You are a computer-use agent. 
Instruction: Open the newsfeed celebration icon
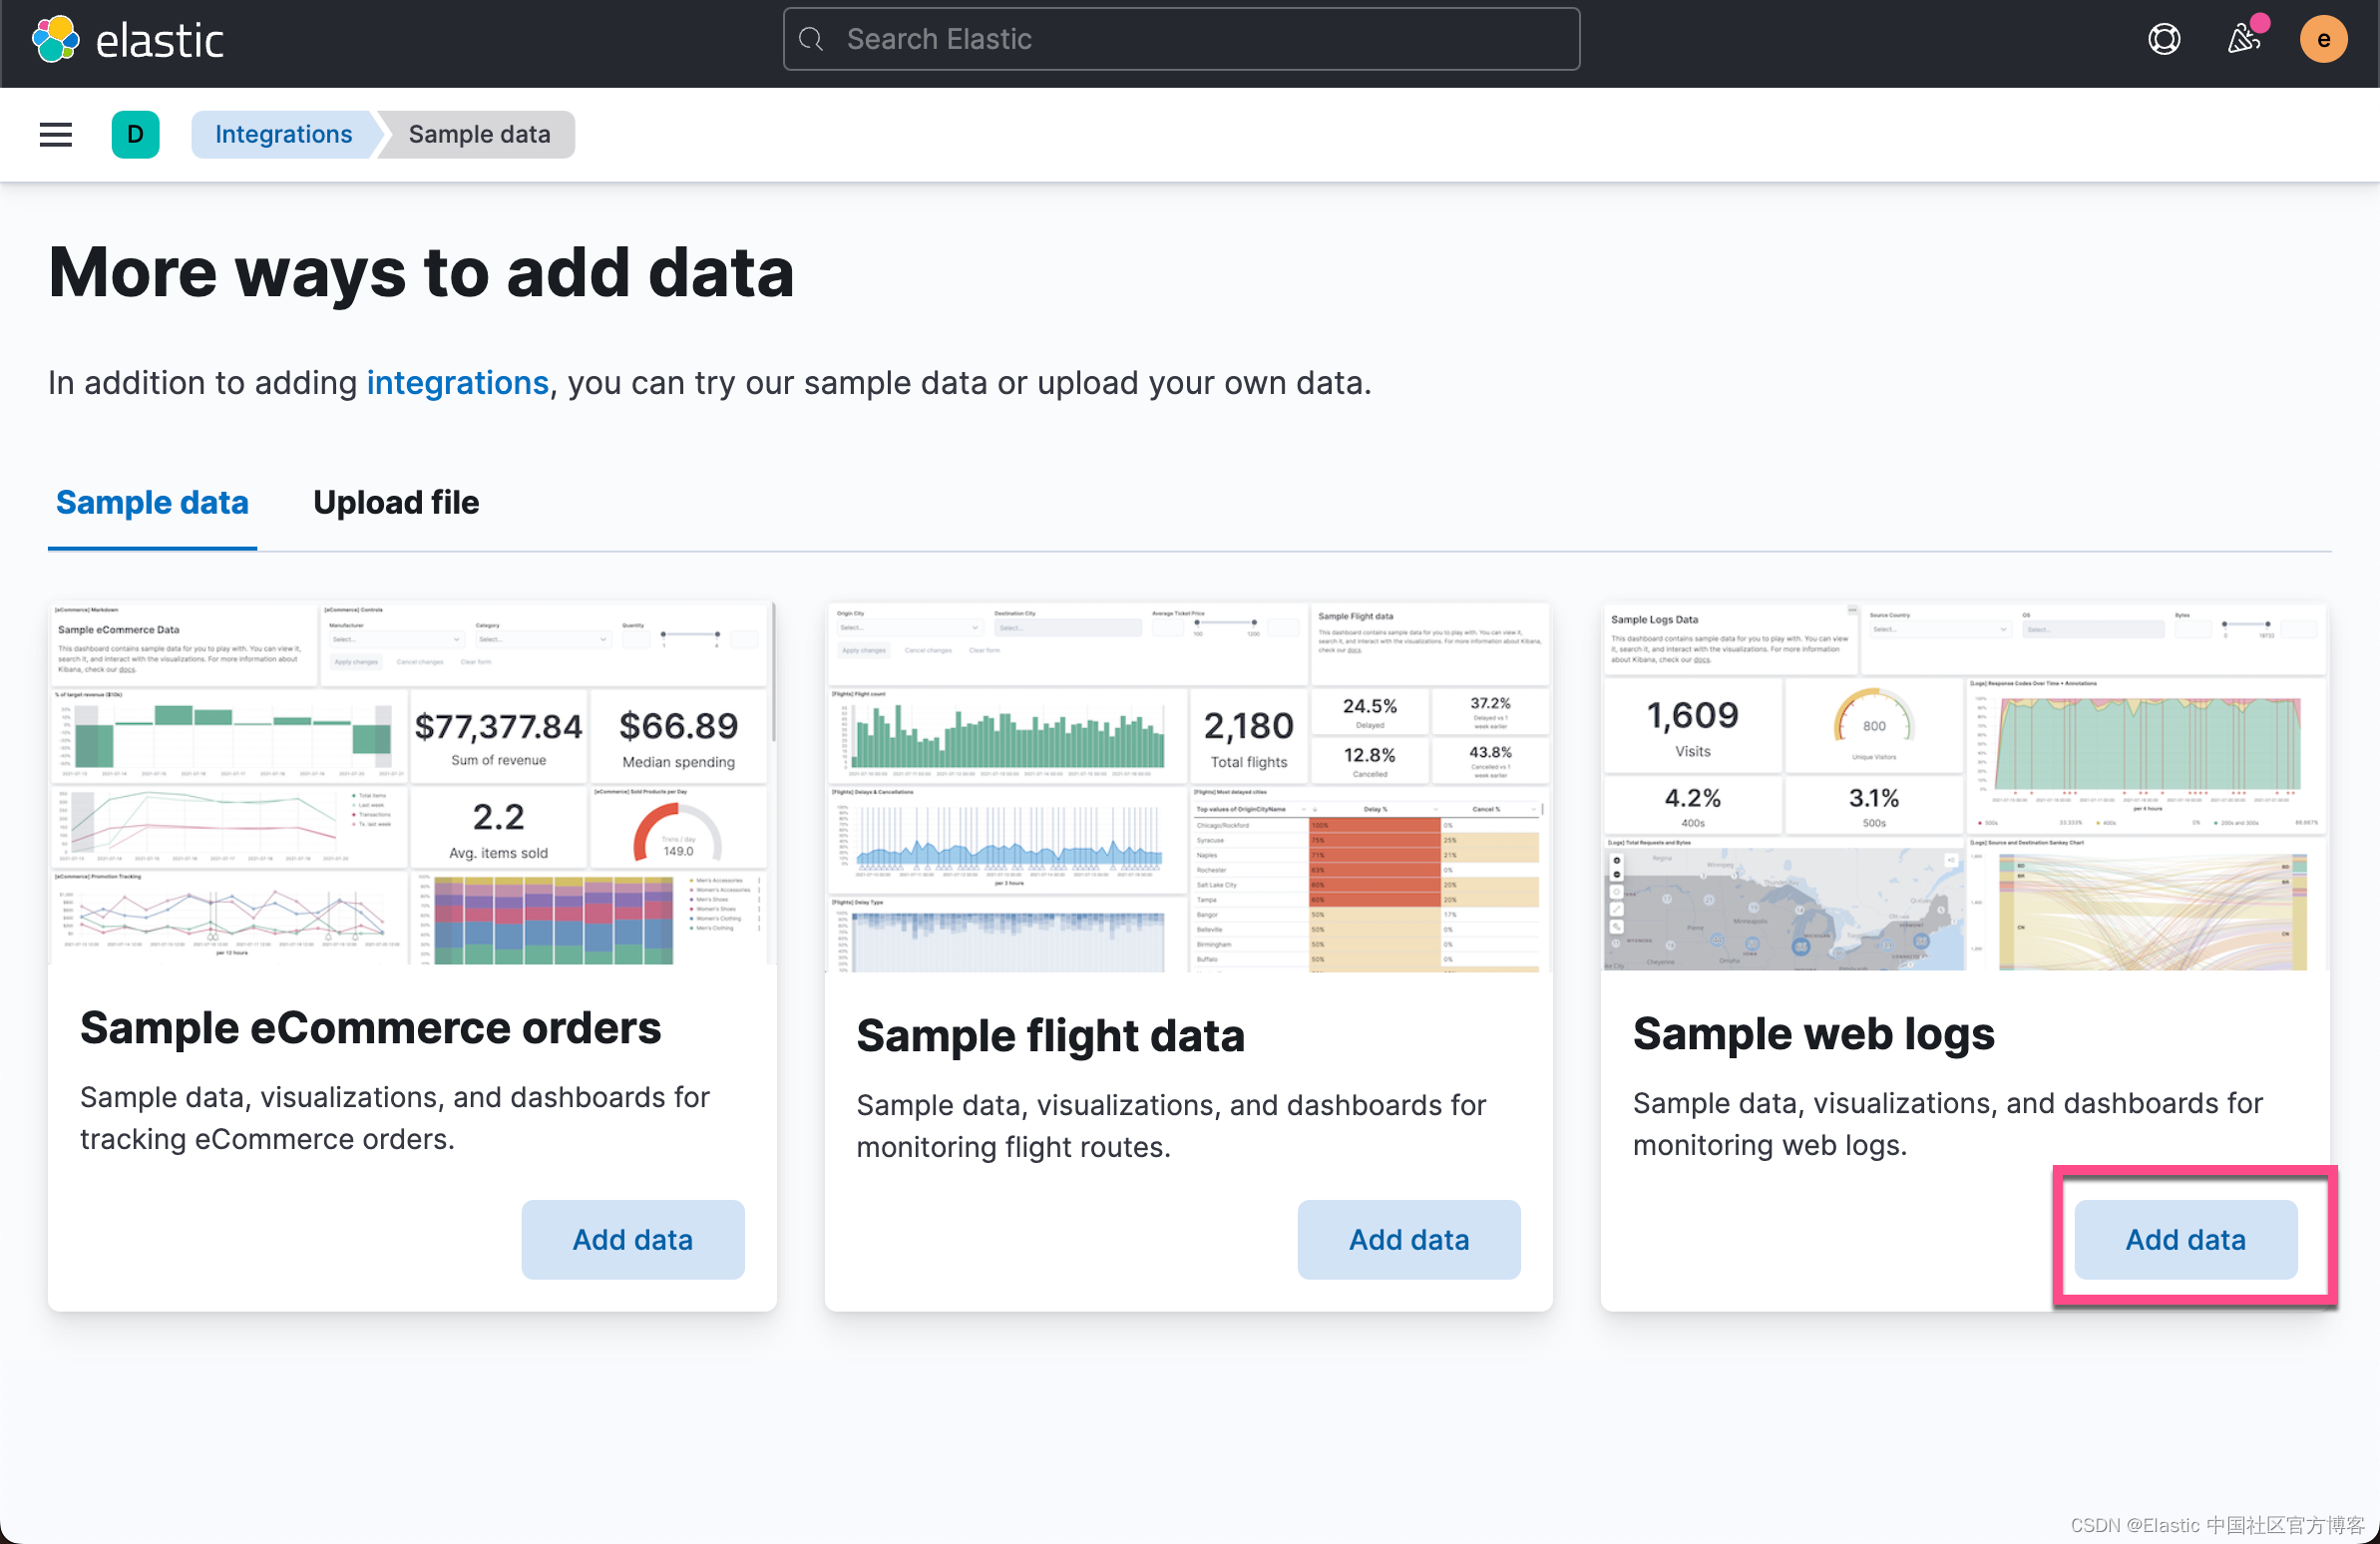point(2244,40)
